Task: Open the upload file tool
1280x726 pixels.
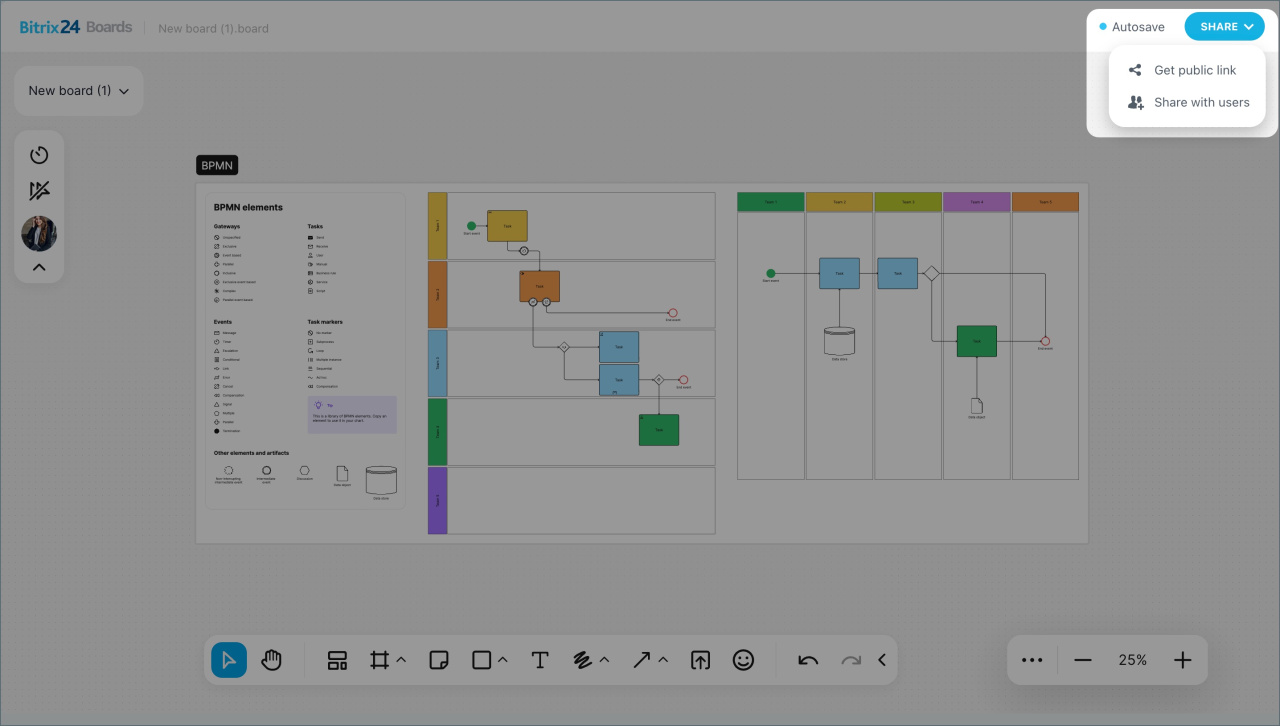Action: pos(701,660)
